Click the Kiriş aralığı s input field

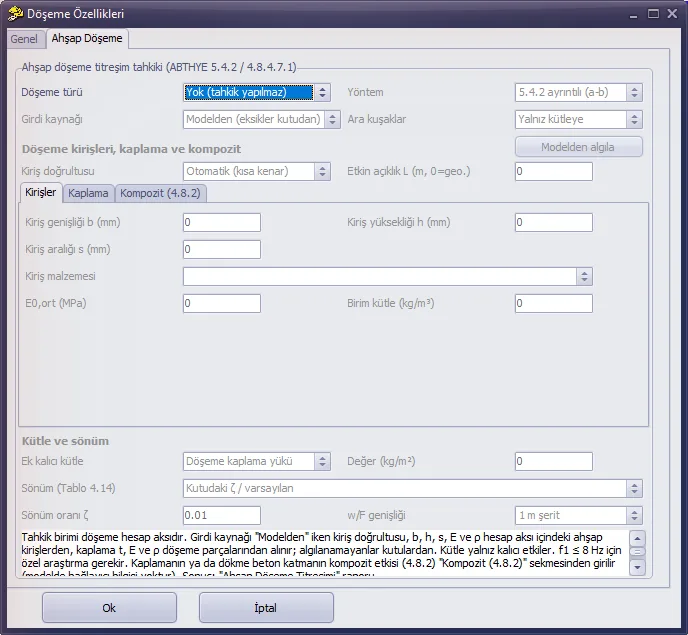pos(222,249)
